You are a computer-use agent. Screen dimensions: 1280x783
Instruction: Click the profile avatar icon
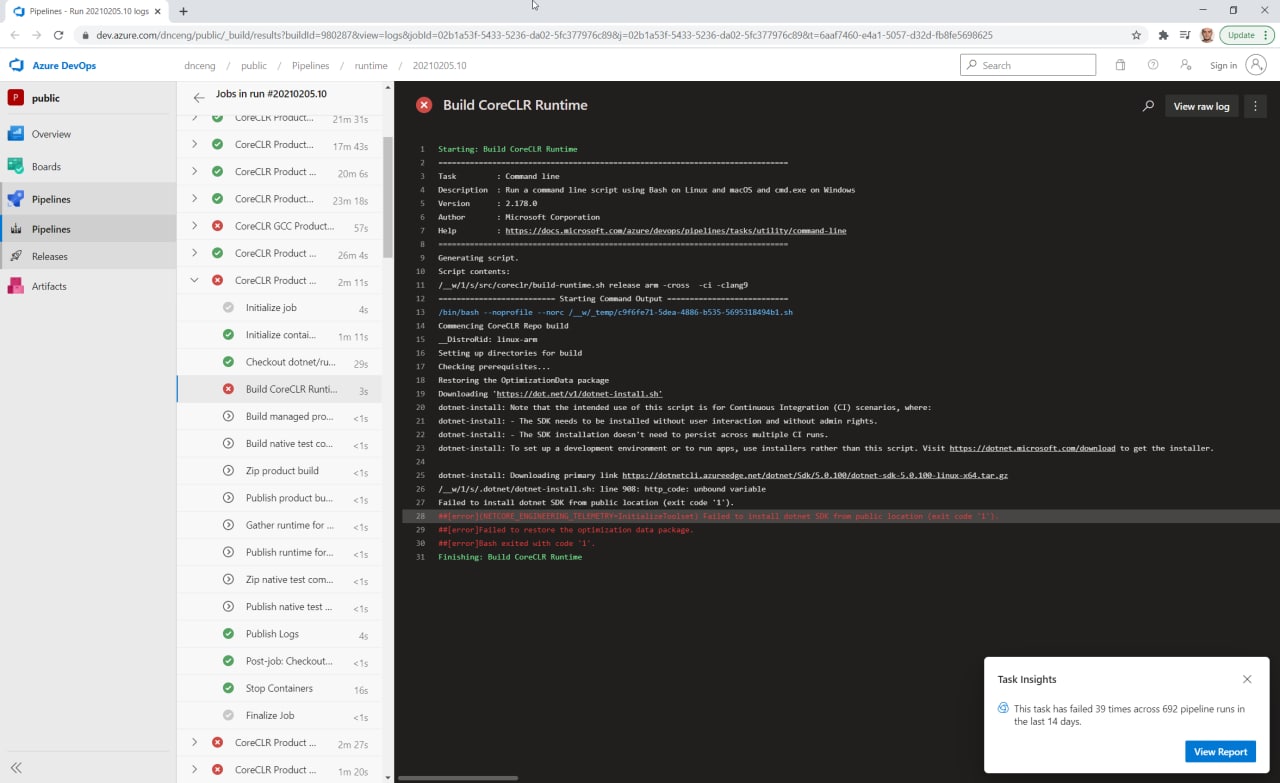pyautogui.click(x=1256, y=65)
